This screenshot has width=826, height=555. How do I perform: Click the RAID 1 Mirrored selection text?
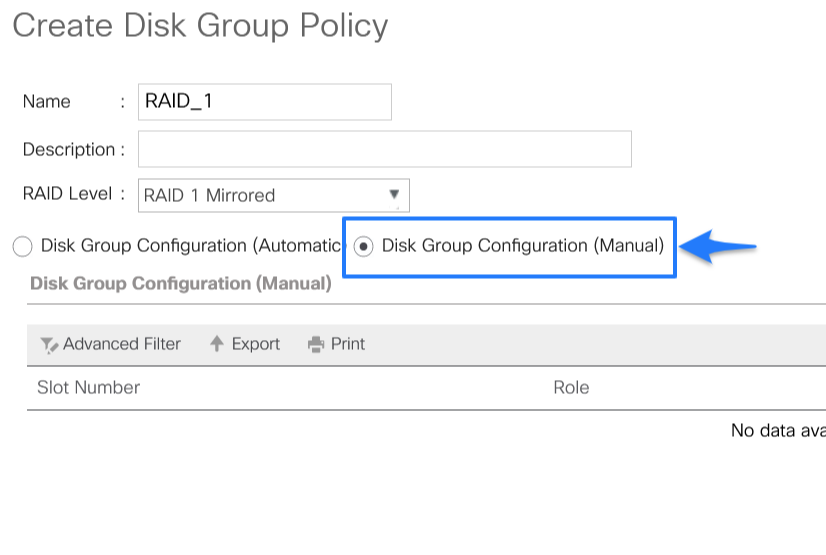[210, 196]
